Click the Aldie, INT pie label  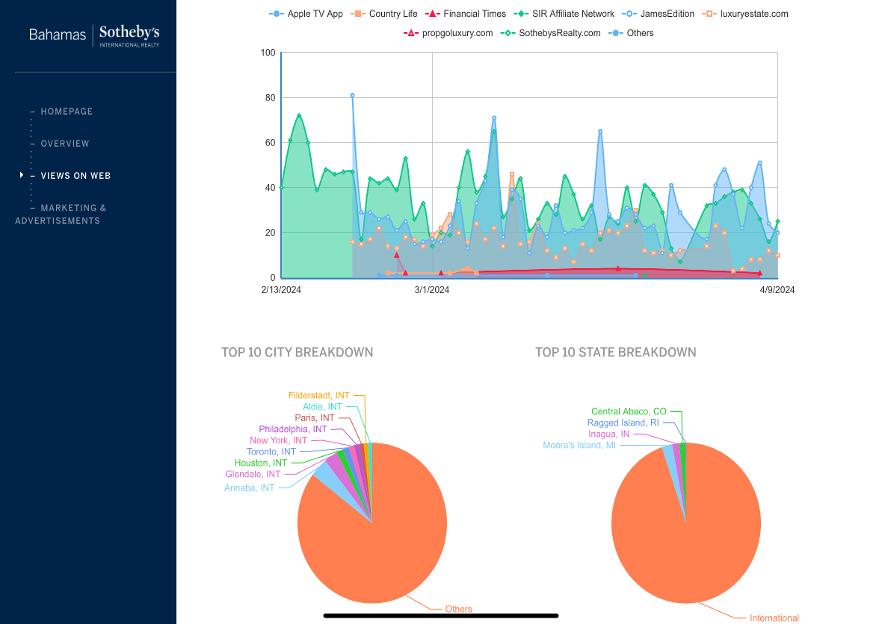322,406
